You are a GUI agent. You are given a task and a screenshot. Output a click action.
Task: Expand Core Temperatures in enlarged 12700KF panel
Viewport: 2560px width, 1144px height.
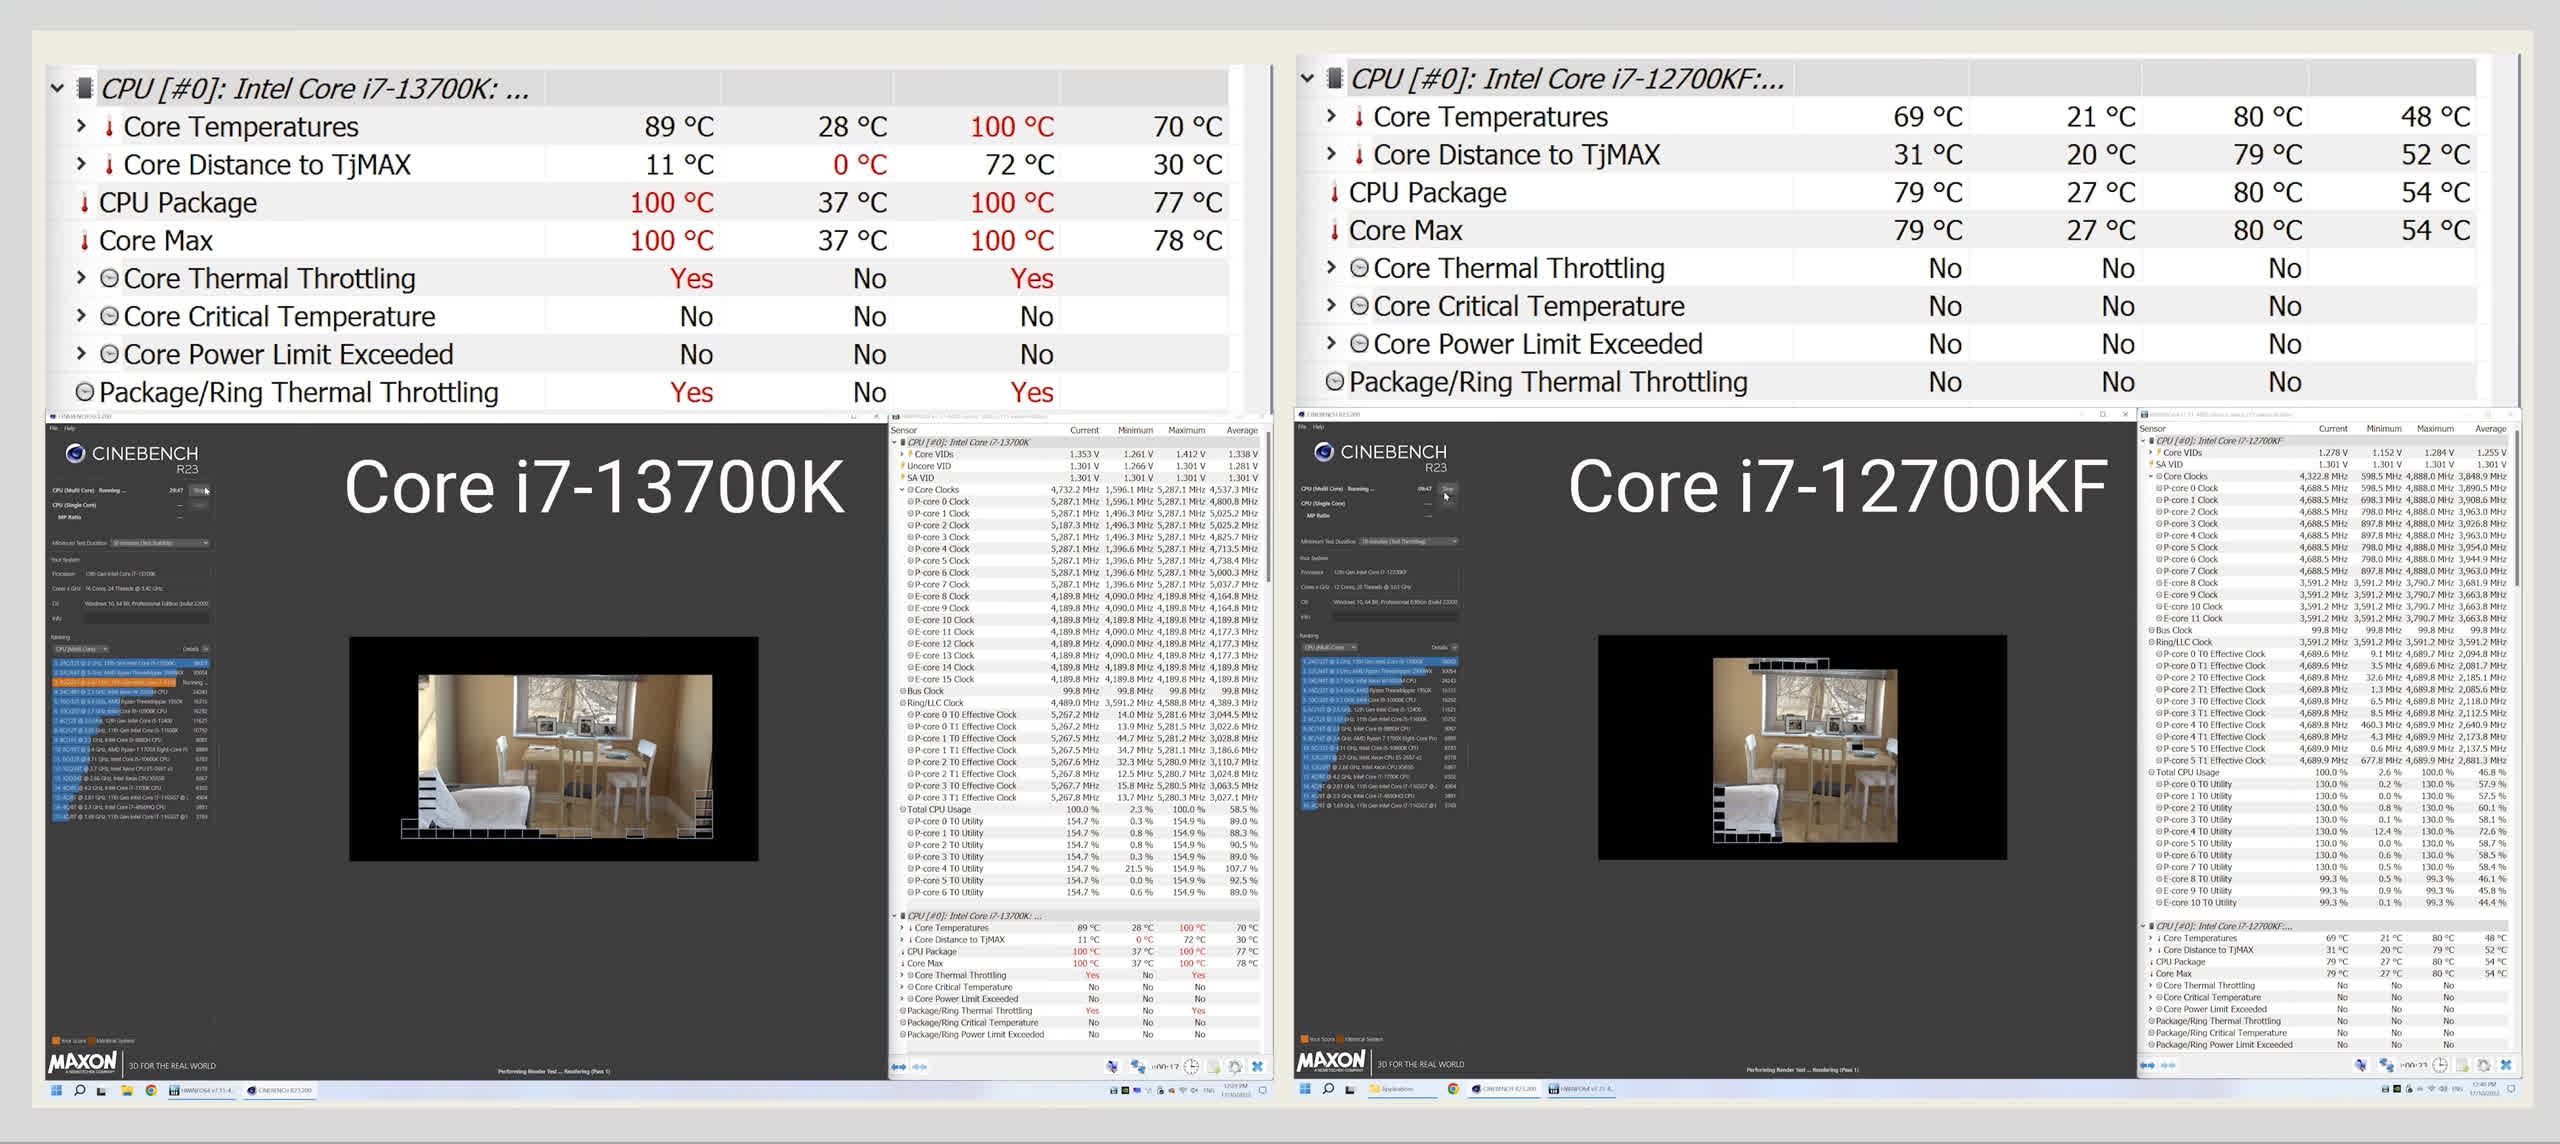pos(1331,116)
